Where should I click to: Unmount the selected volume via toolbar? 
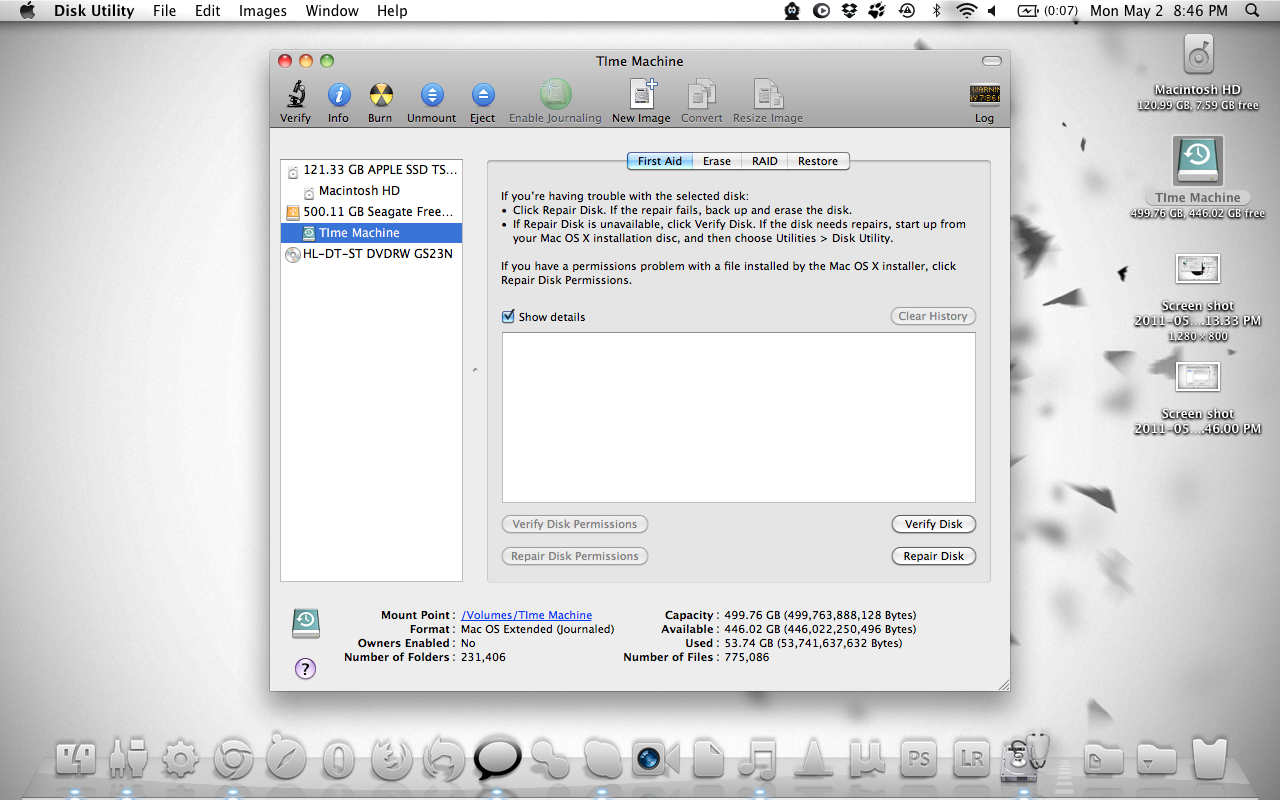[x=431, y=95]
